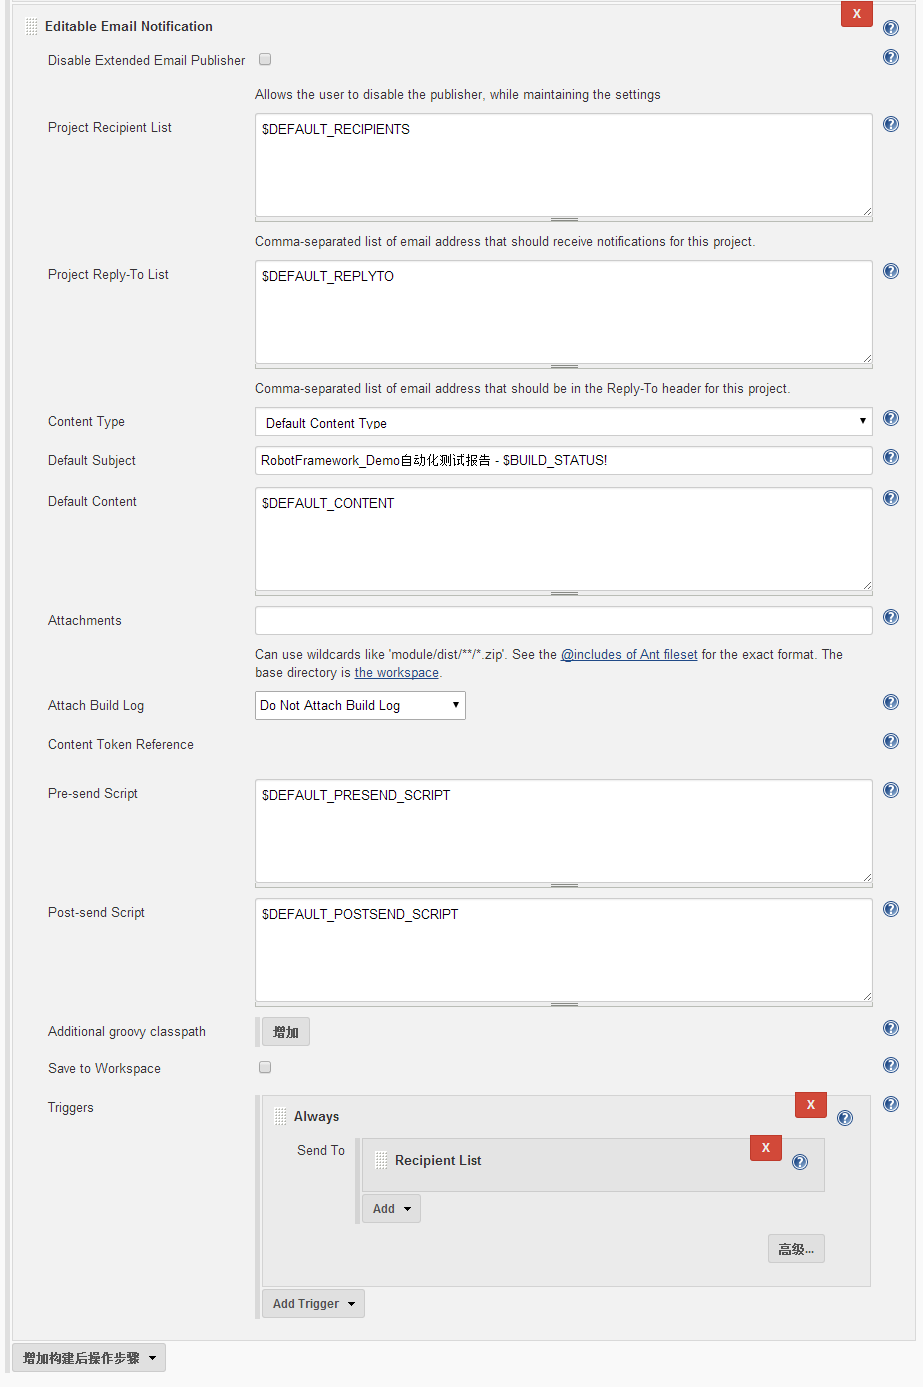Click help icon for Content Token Reference
This screenshot has height=1387, width=923.
pyautogui.click(x=891, y=741)
